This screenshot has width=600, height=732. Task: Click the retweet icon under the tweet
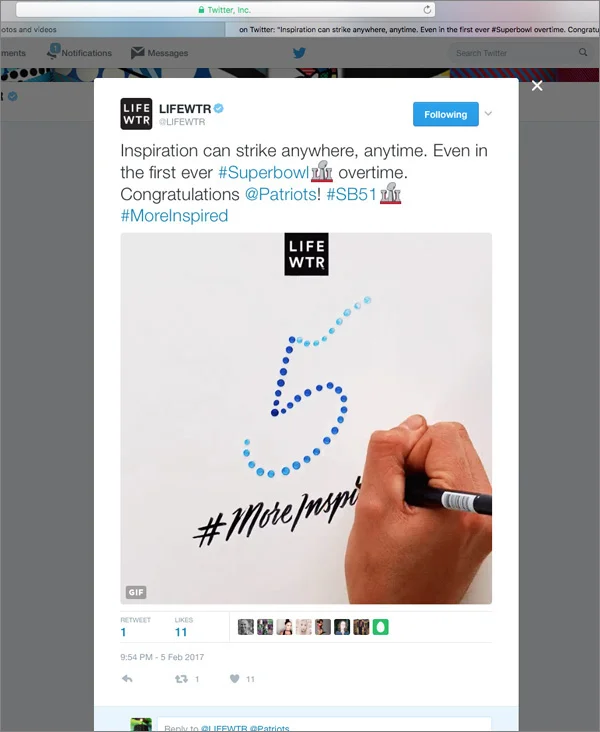point(181,679)
